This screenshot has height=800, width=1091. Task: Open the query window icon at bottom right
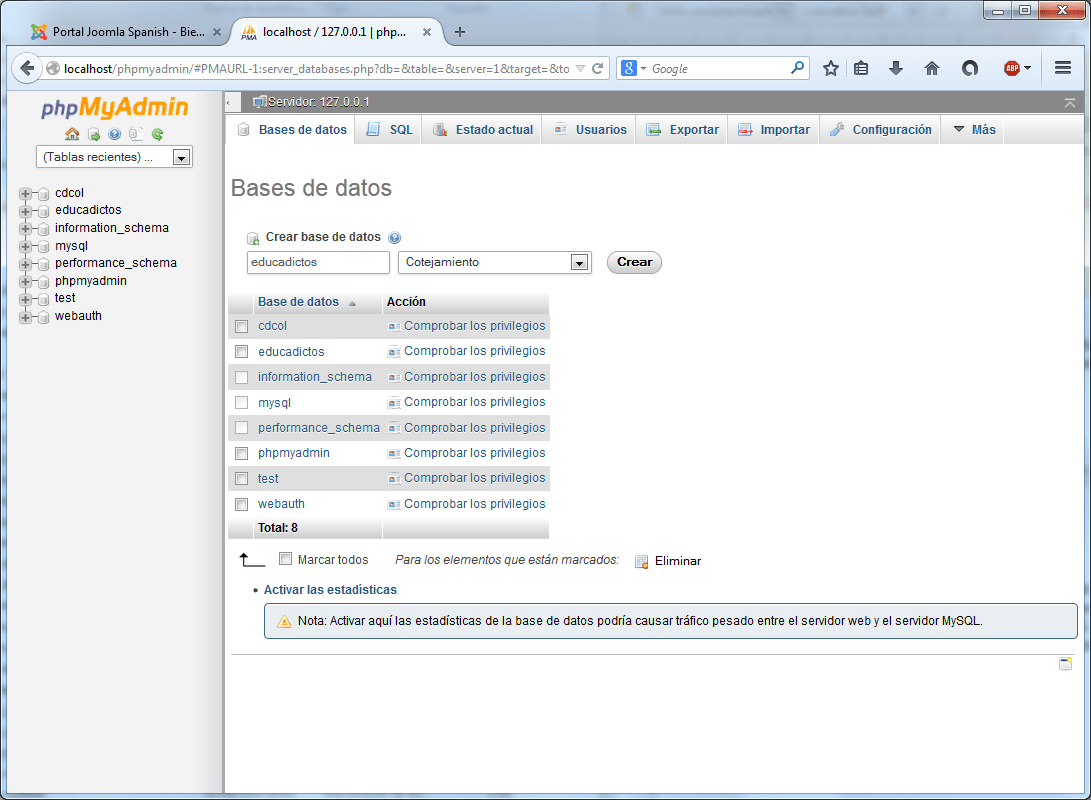pos(1065,664)
